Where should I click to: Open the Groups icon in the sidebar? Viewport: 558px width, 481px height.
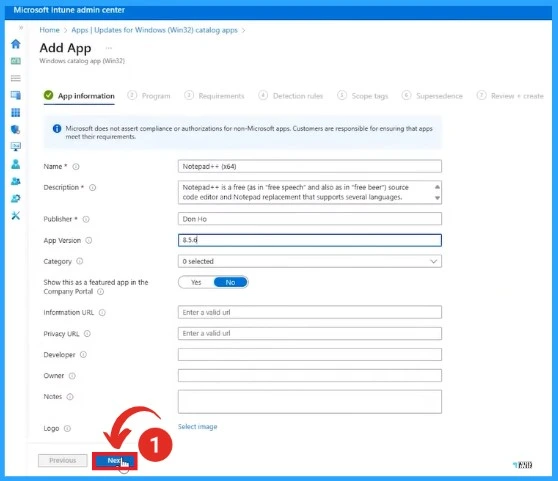coord(16,181)
